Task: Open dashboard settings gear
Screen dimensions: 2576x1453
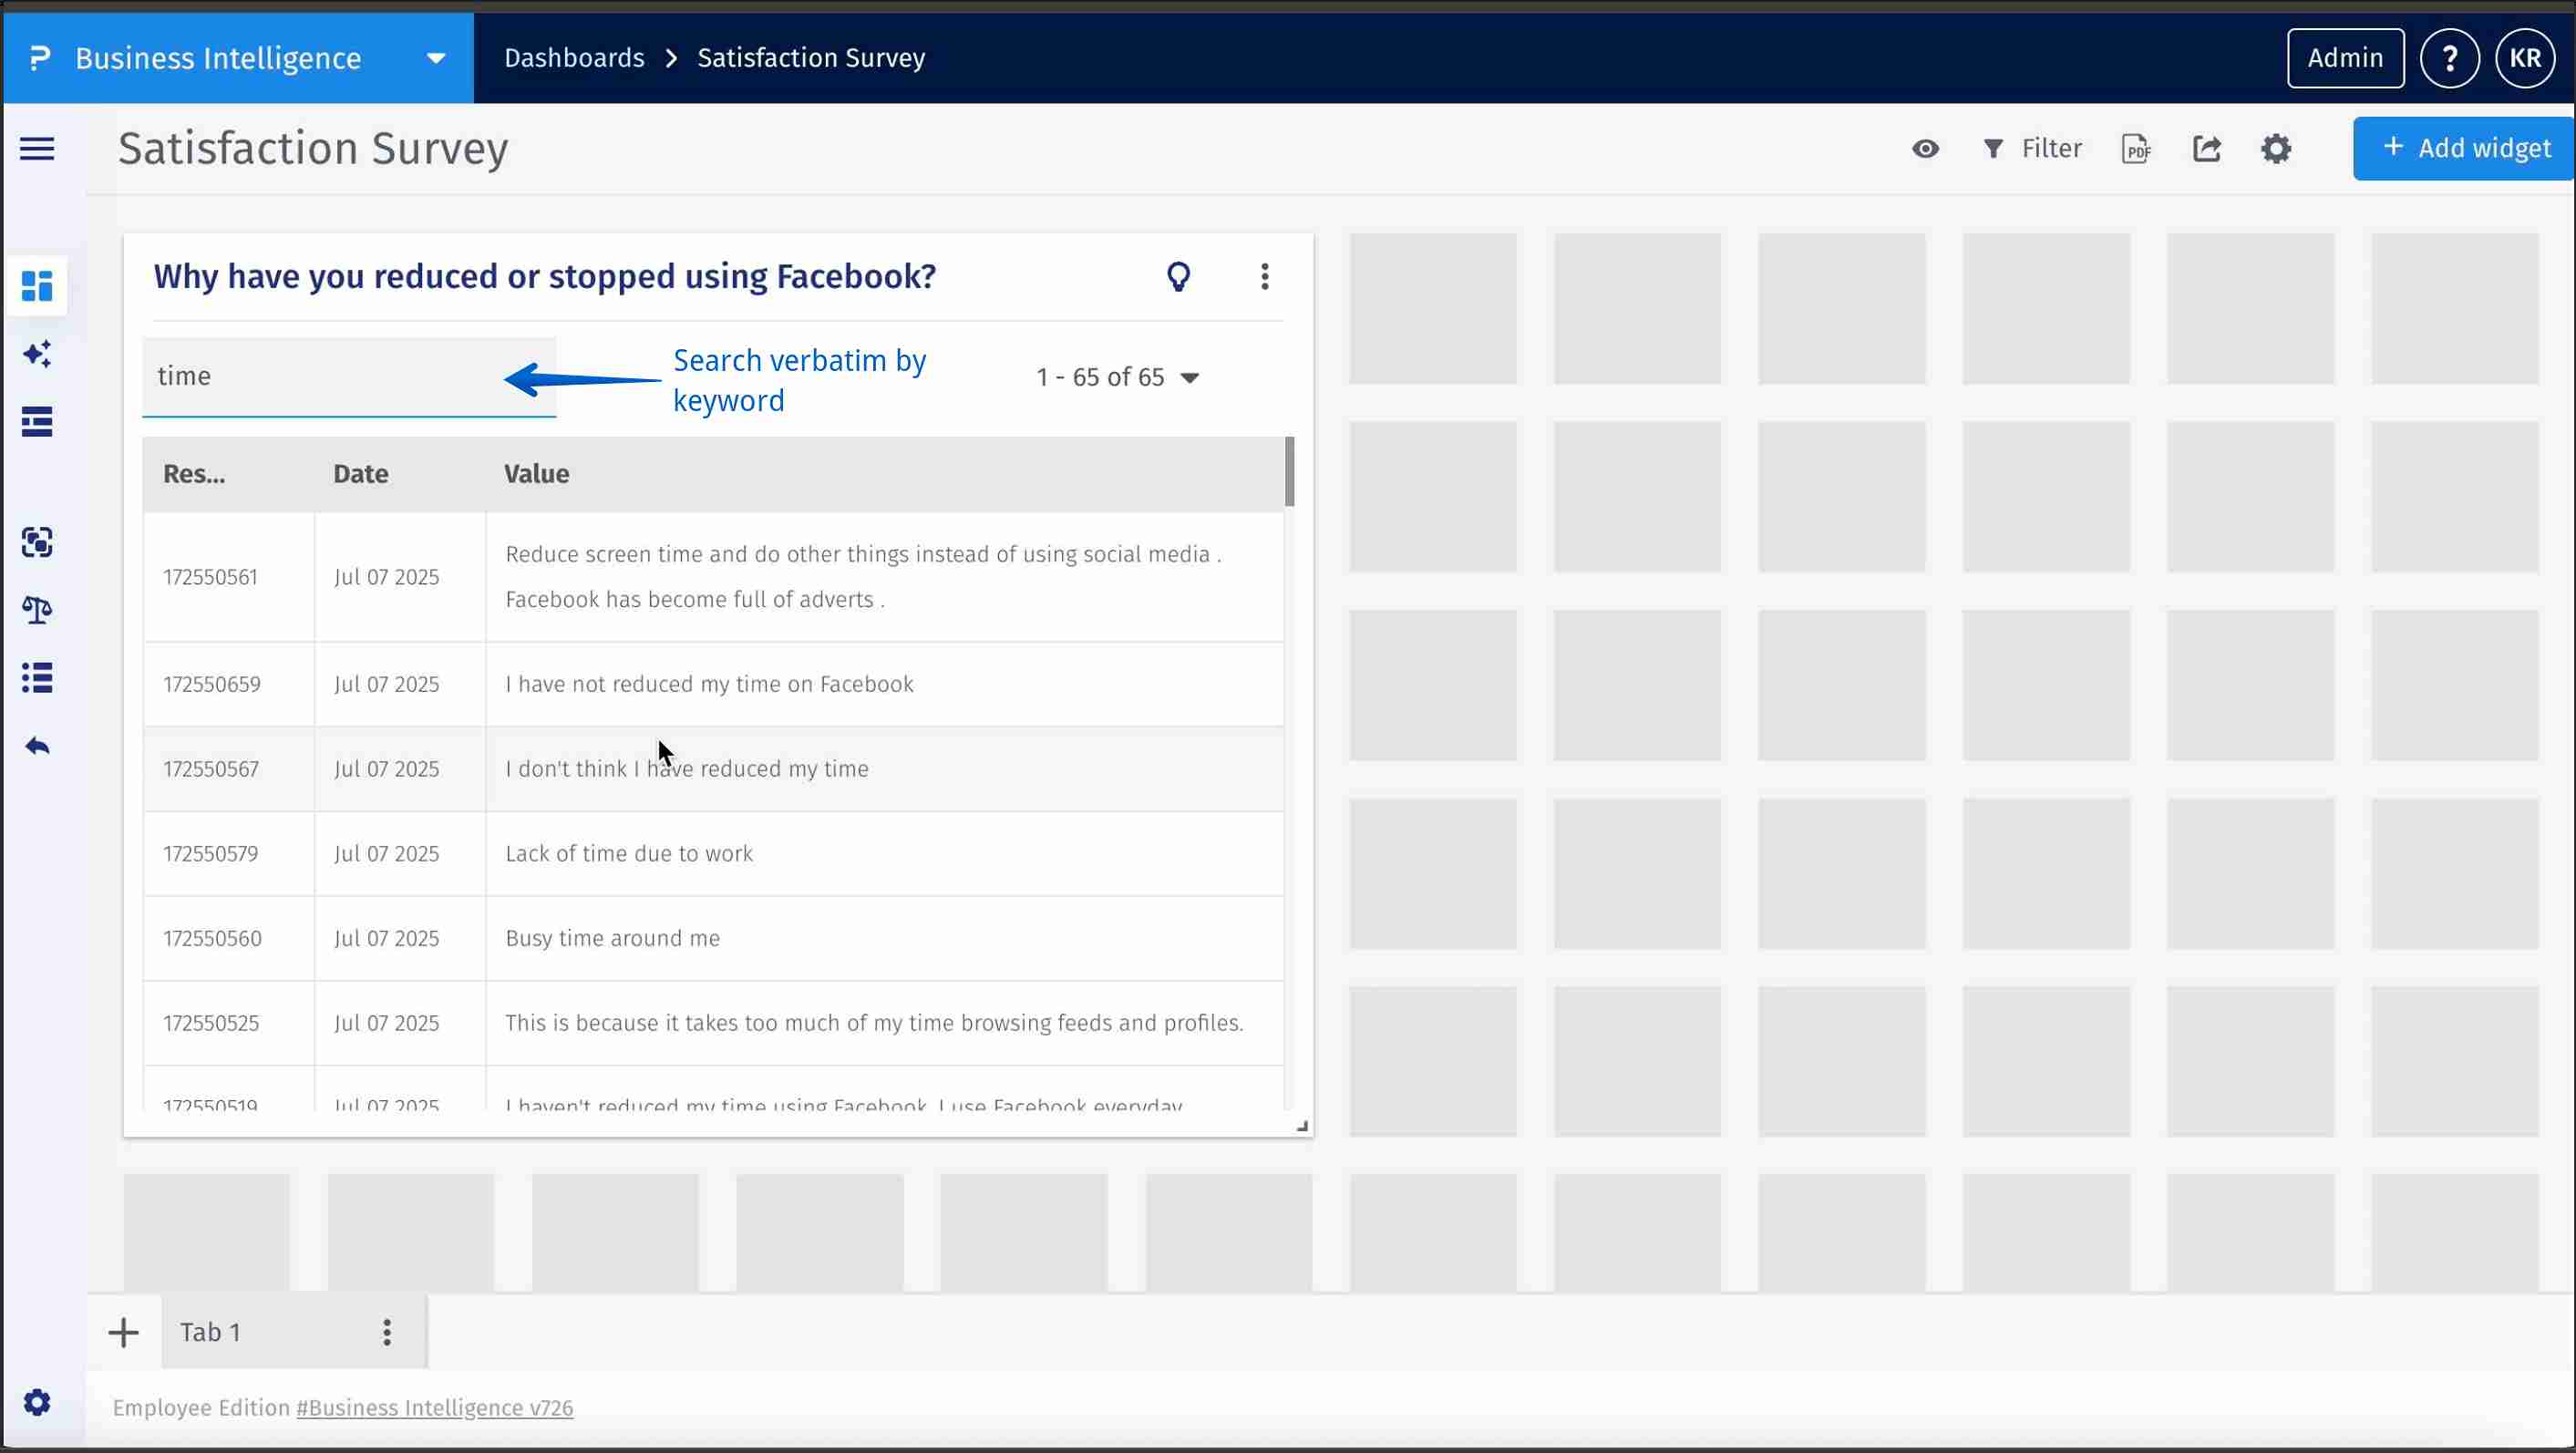Action: coord(2276,148)
